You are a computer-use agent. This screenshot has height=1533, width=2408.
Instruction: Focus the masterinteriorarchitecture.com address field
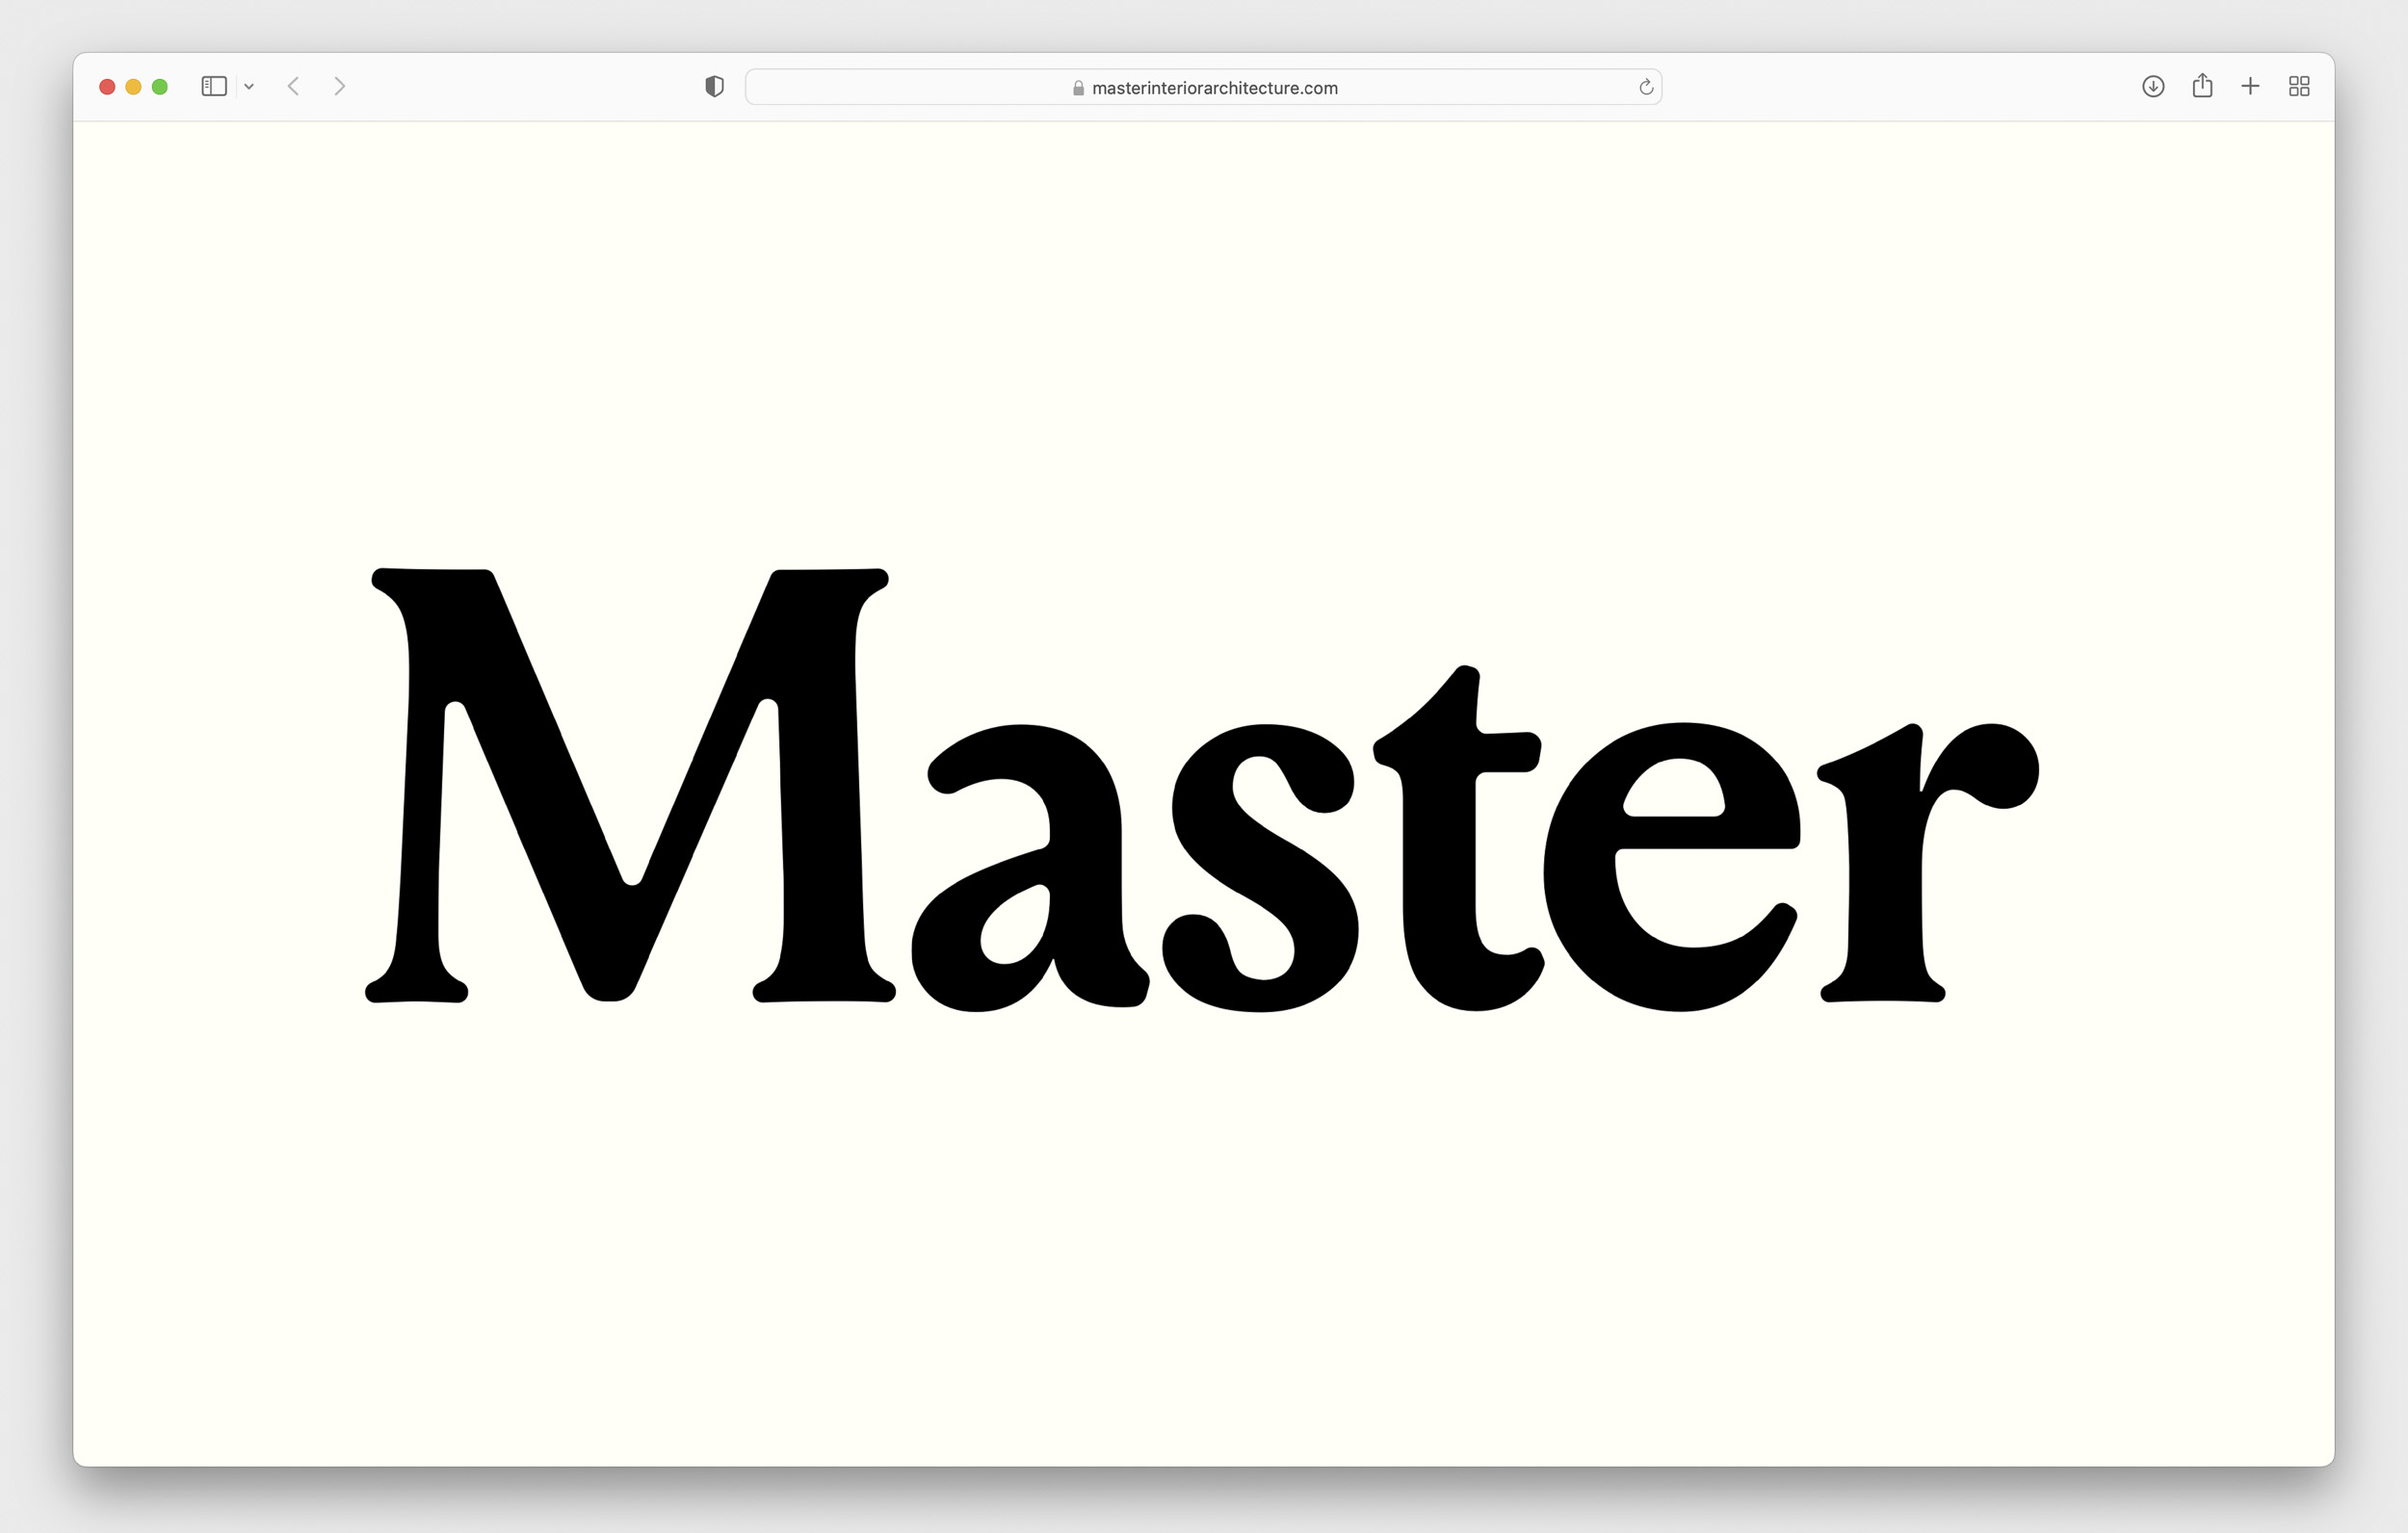tap(1214, 88)
